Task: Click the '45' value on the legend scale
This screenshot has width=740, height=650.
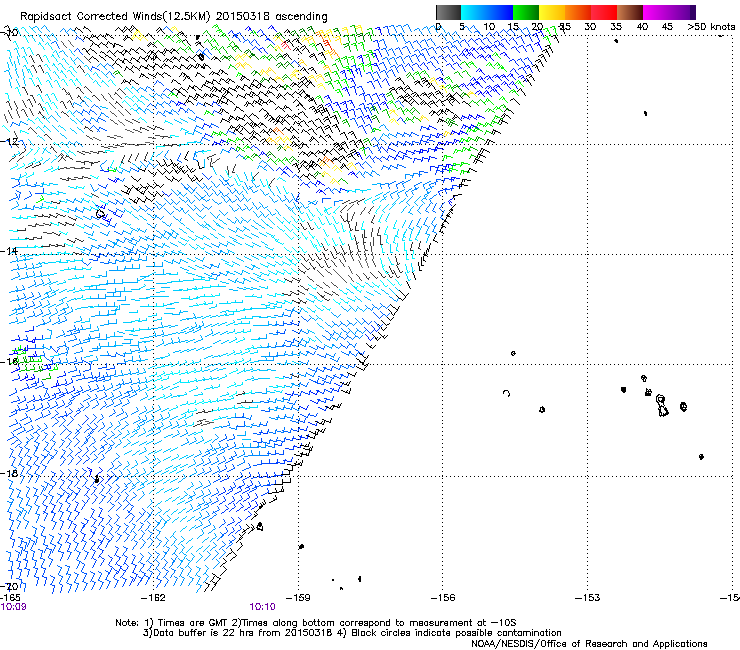Action: (667, 27)
